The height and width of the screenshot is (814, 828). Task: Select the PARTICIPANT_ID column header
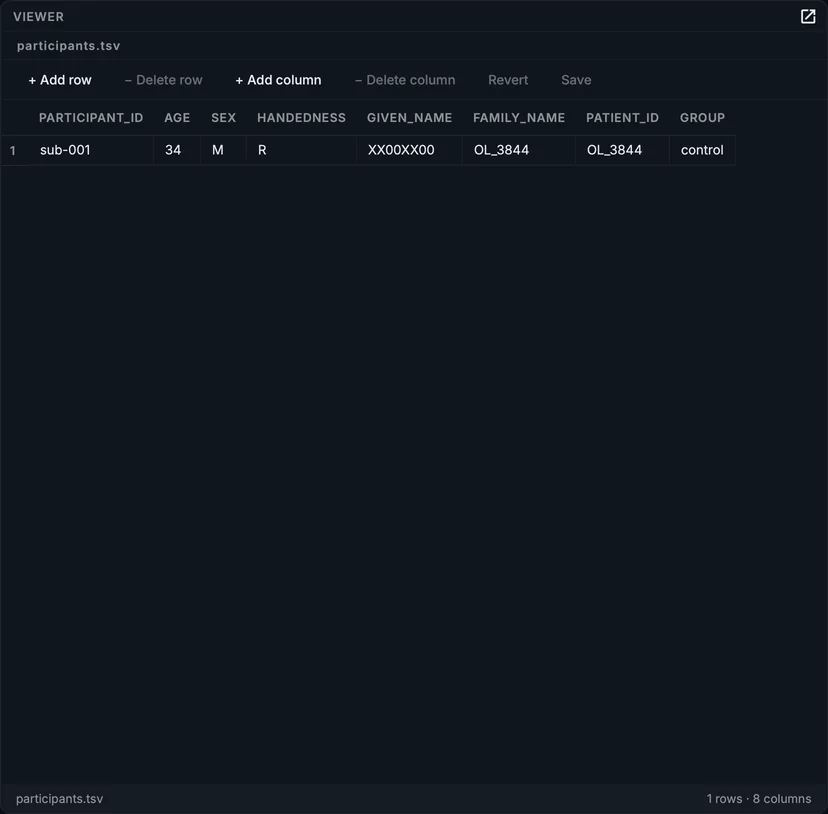point(91,118)
